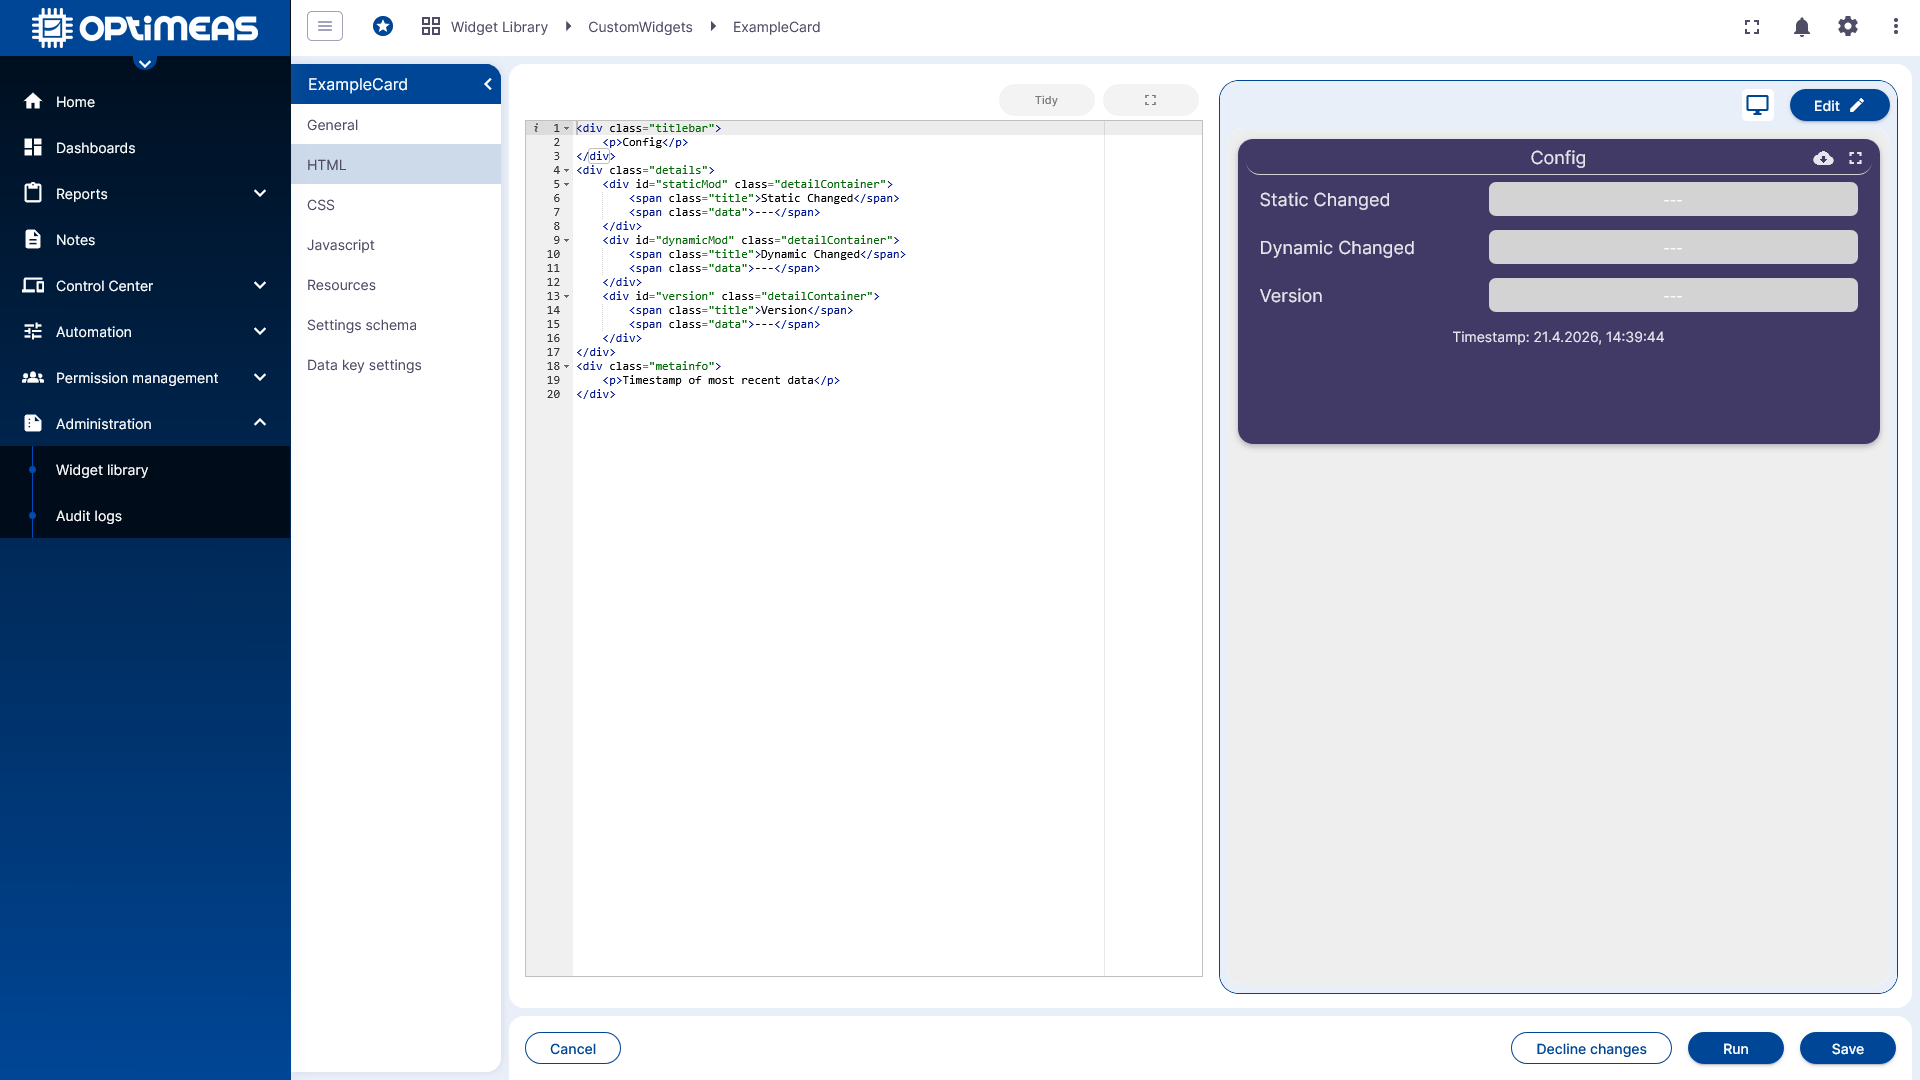Open the notifications bell
The width and height of the screenshot is (1920, 1080).
tap(1802, 27)
